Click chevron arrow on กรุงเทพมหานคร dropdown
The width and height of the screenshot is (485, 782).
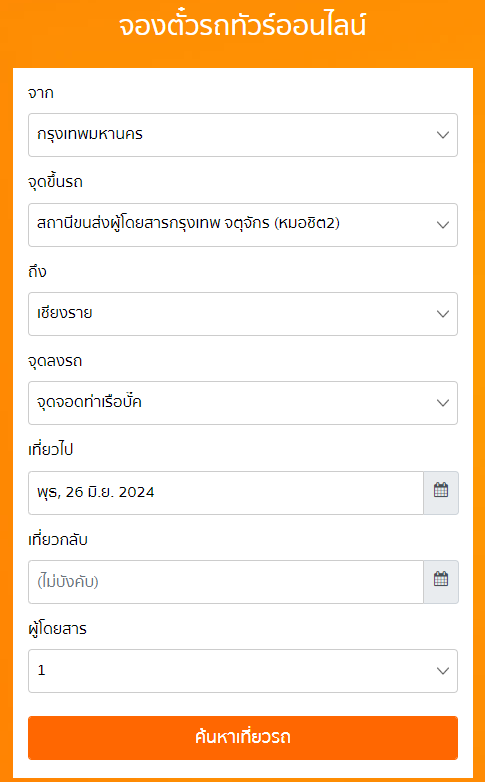[x=443, y=135]
